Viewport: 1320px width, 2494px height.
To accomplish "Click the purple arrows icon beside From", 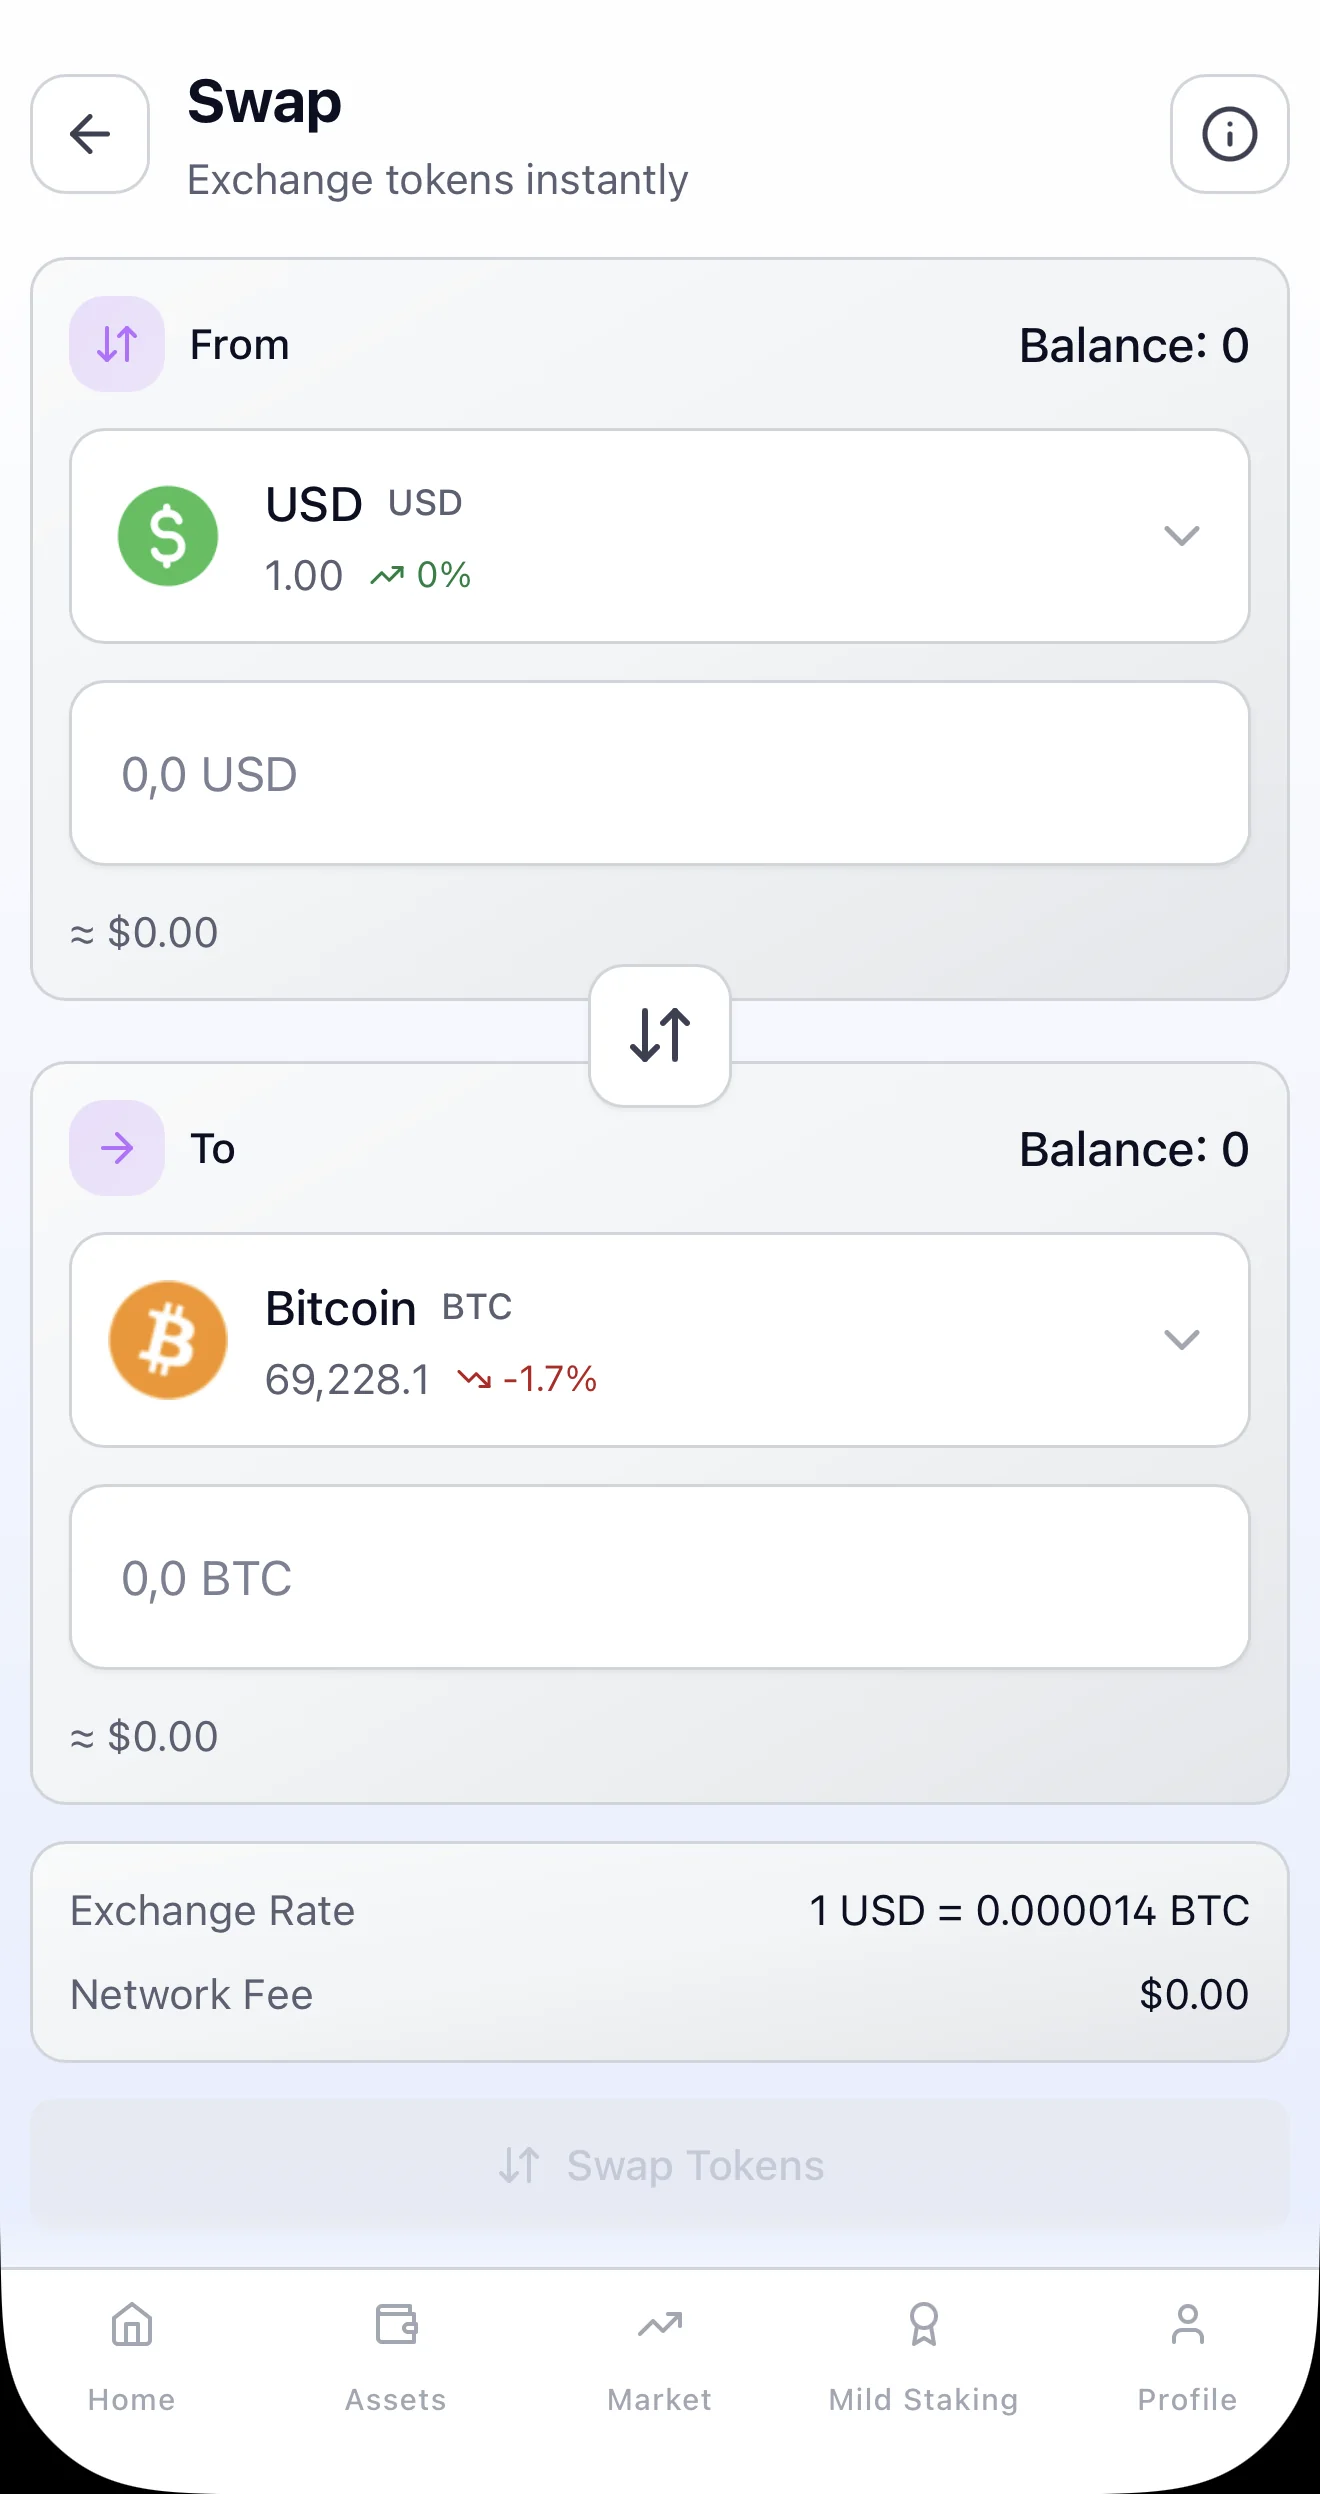I will point(117,344).
